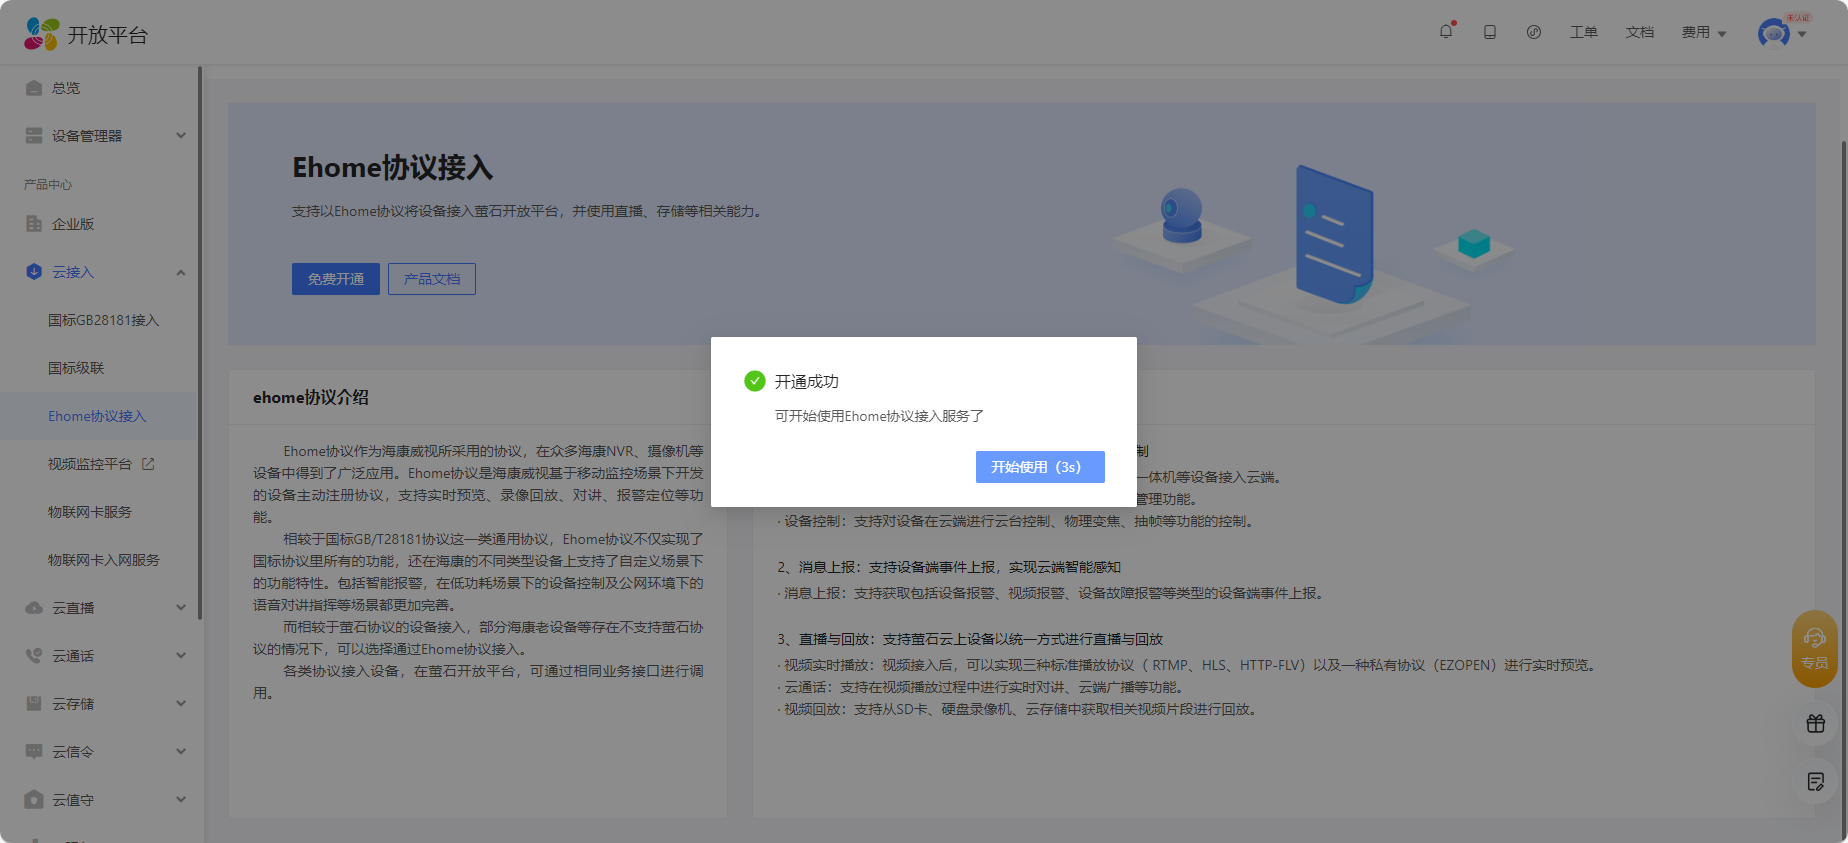Click the 设备管理器 icon
This screenshot has width=1848, height=843.
coord(34,136)
